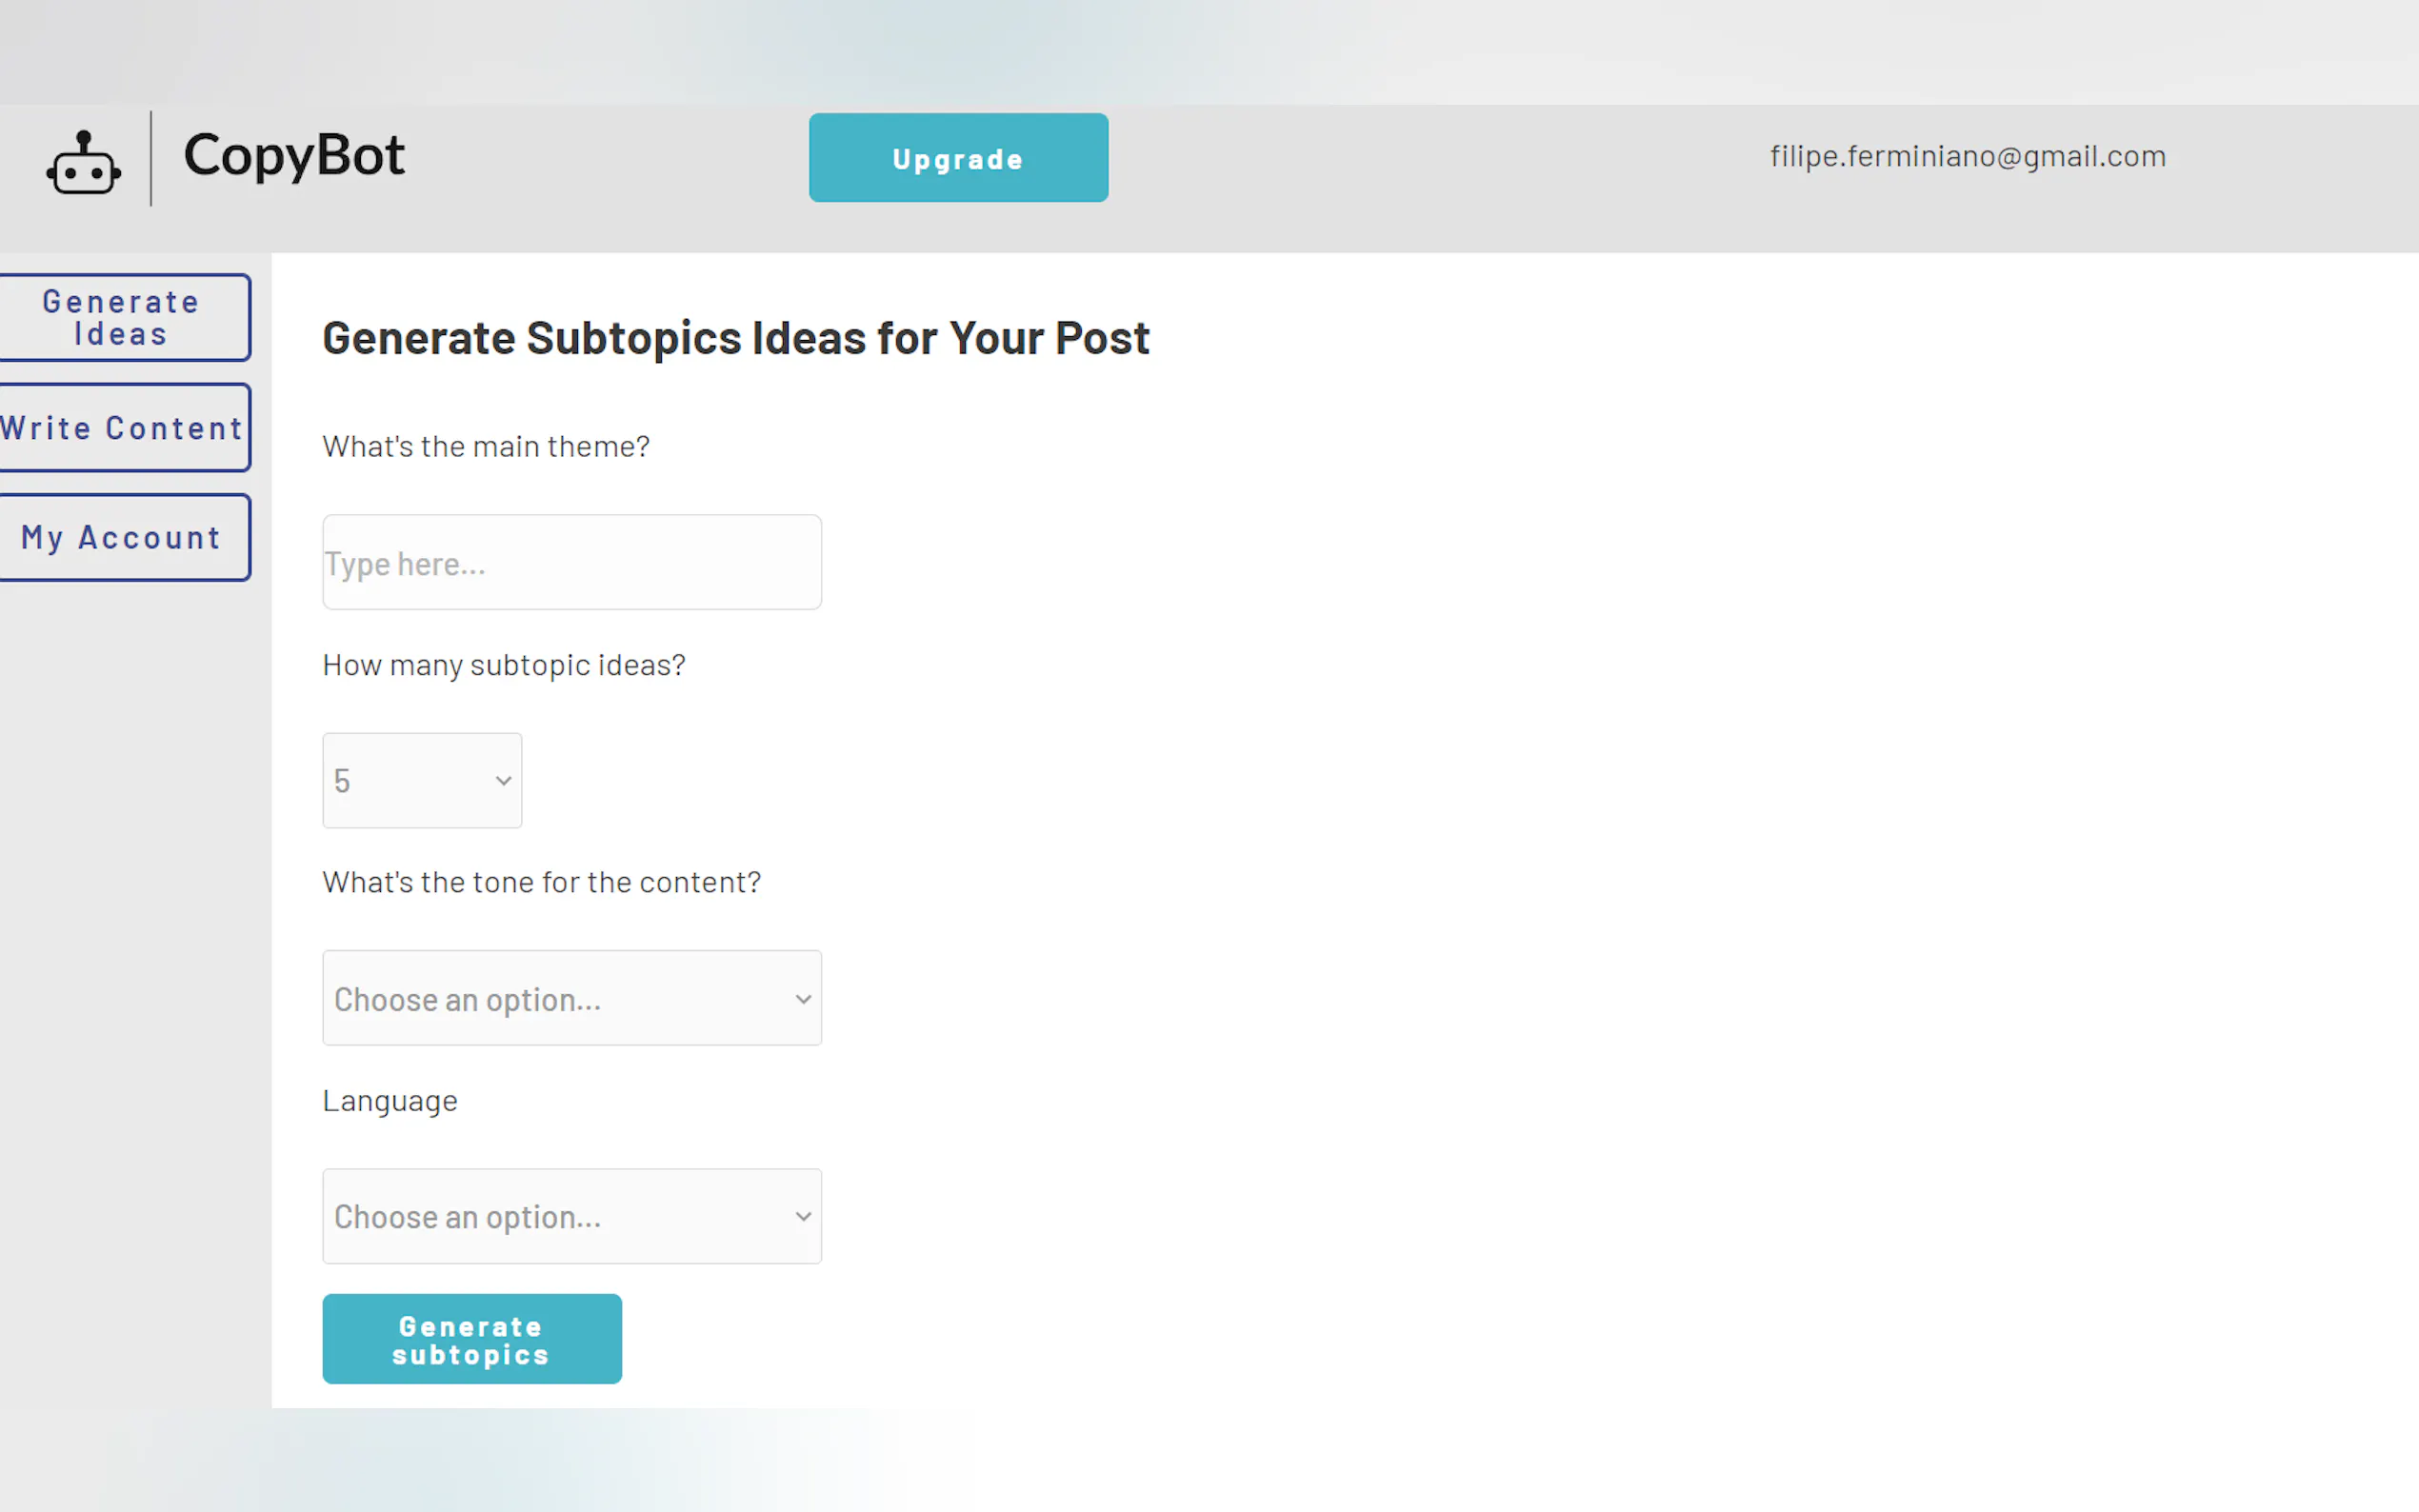Screen dimensions: 2419x1512
Task: Click the 'Language' field label
Action: pos(389,1101)
